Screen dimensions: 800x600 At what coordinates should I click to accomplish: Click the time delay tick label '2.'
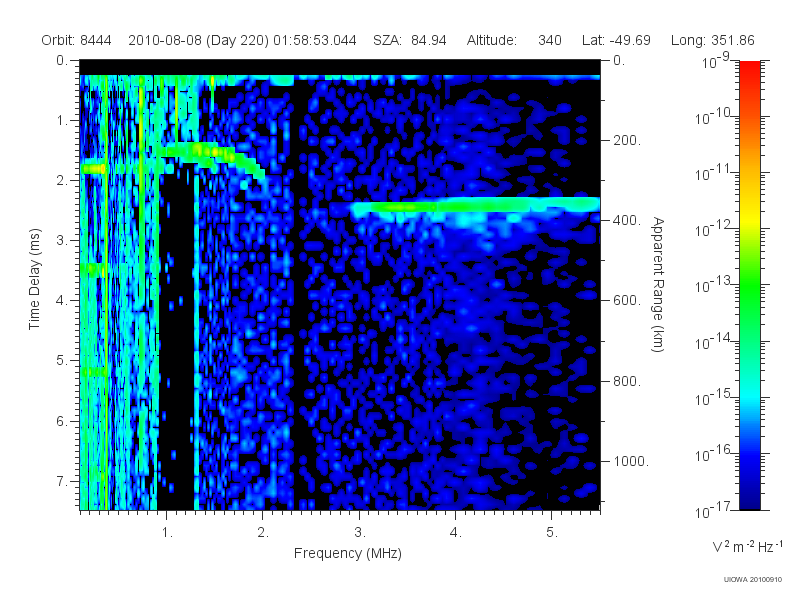click(62, 181)
